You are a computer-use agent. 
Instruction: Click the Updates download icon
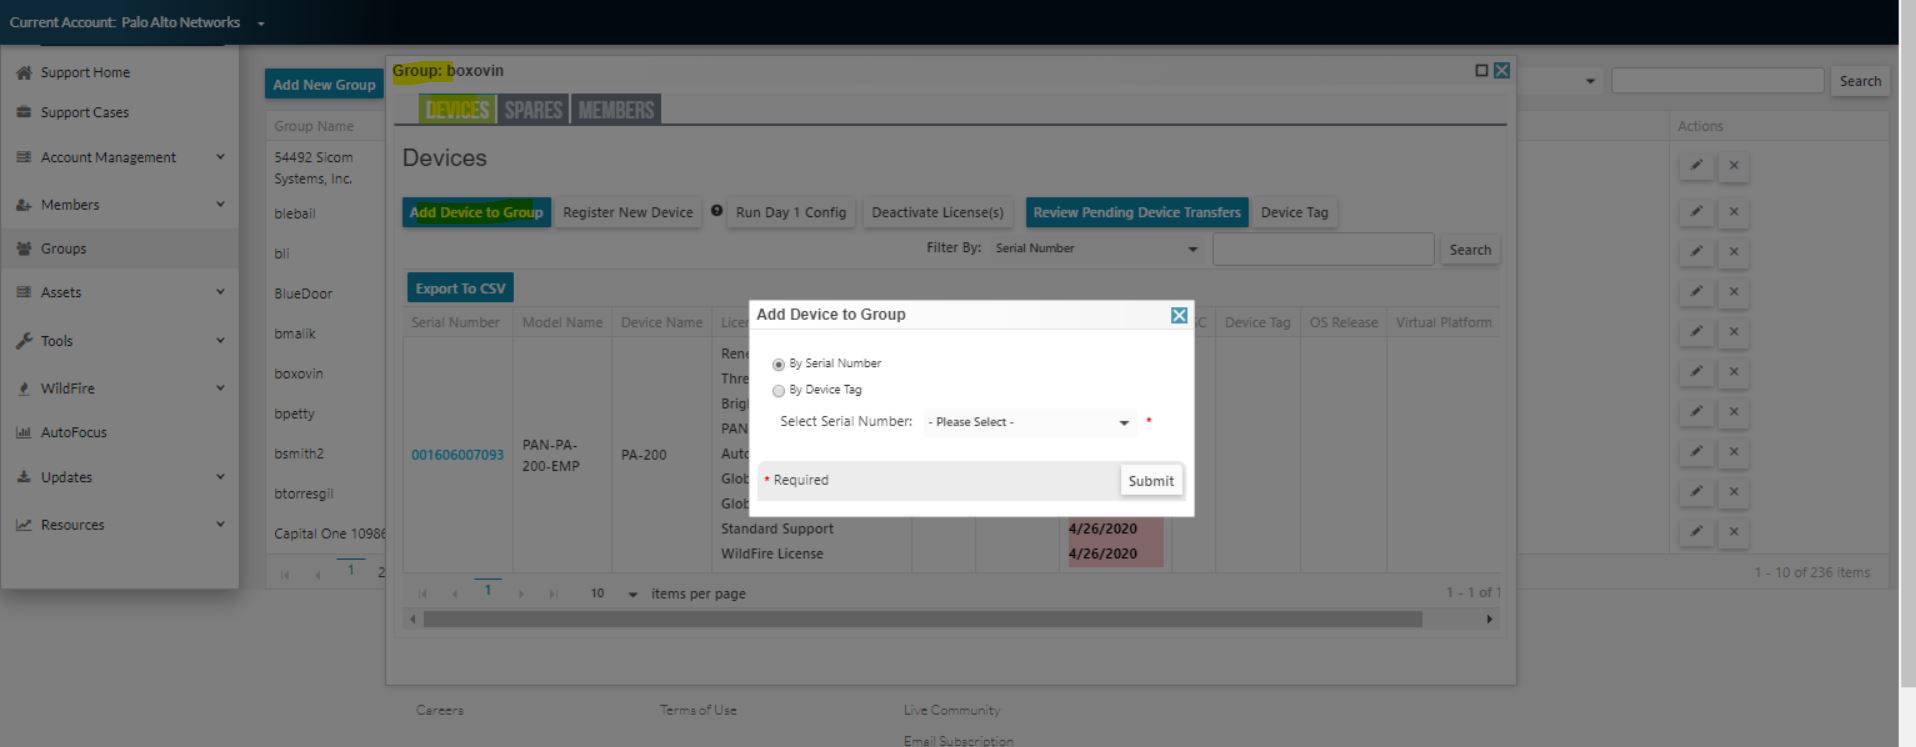(24, 477)
